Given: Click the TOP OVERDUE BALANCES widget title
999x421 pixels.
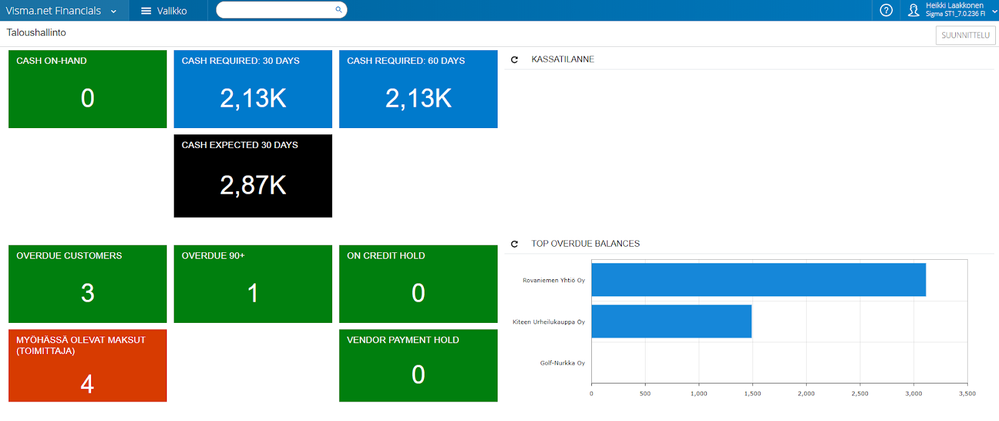Looking at the screenshot, I should pos(586,243).
